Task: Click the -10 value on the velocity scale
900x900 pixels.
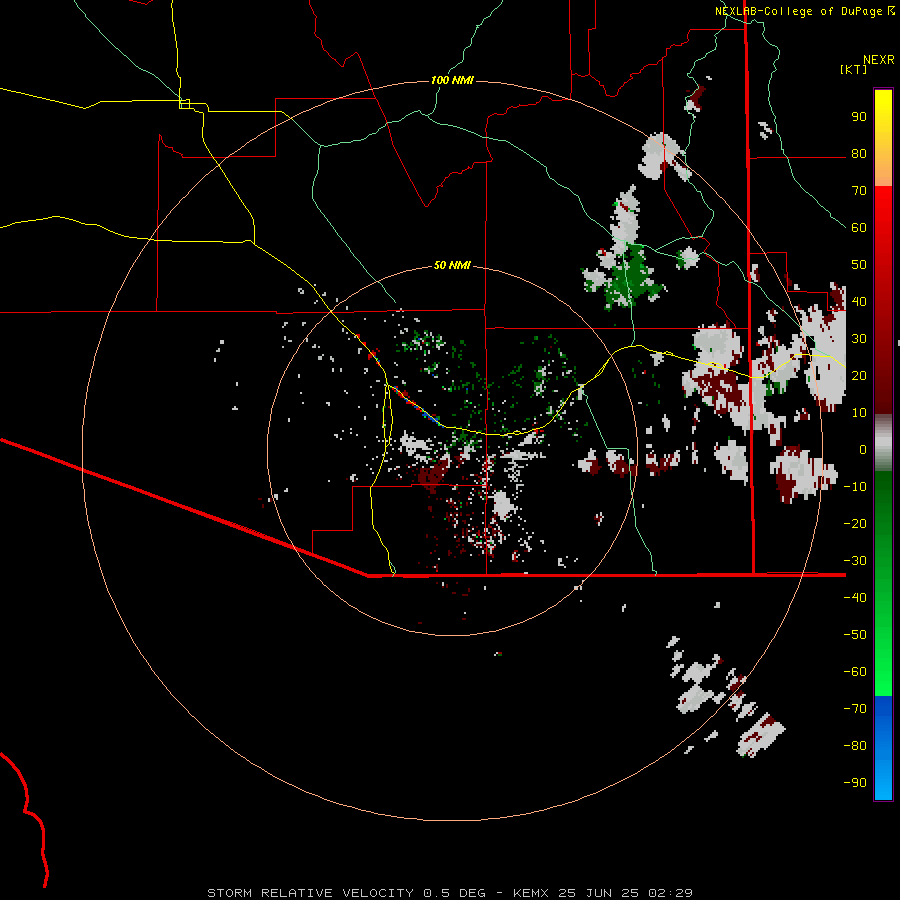Action: 855,487
